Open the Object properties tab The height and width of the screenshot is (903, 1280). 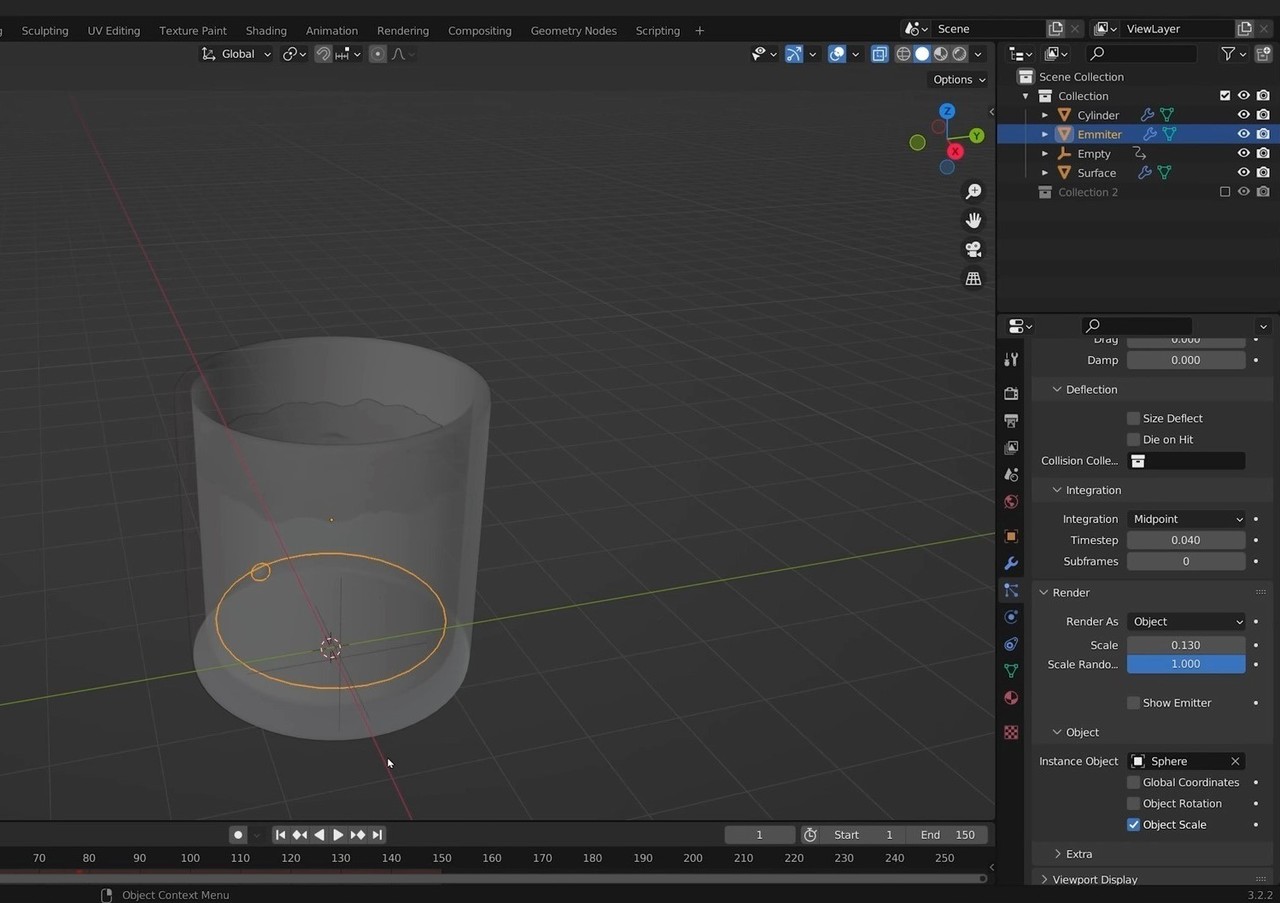point(1011,536)
